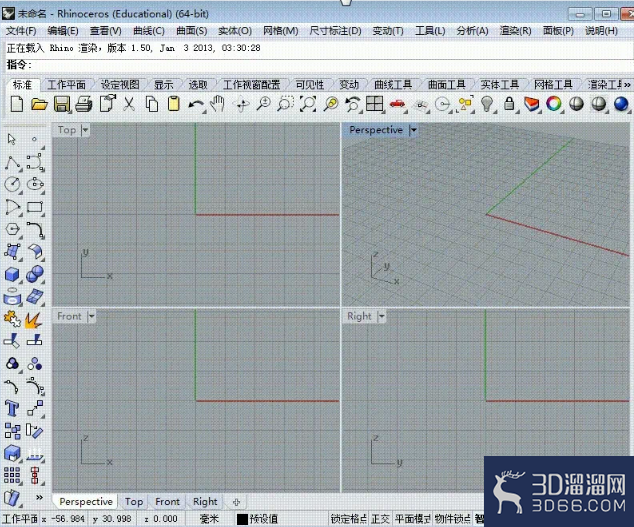Click the 指令 command input line
Image resolution: width=634 pixels, height=527 pixels.
coord(319,65)
